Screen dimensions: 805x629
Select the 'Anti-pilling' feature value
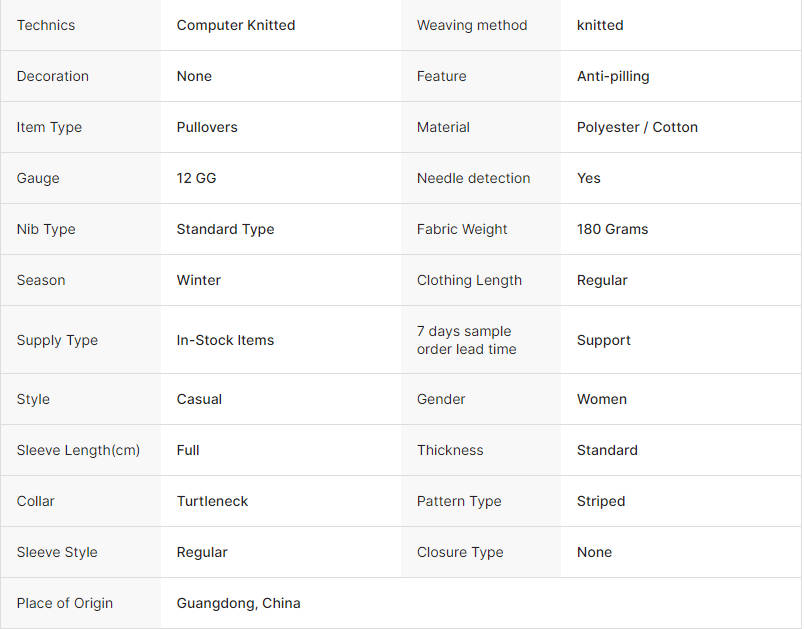[613, 77]
